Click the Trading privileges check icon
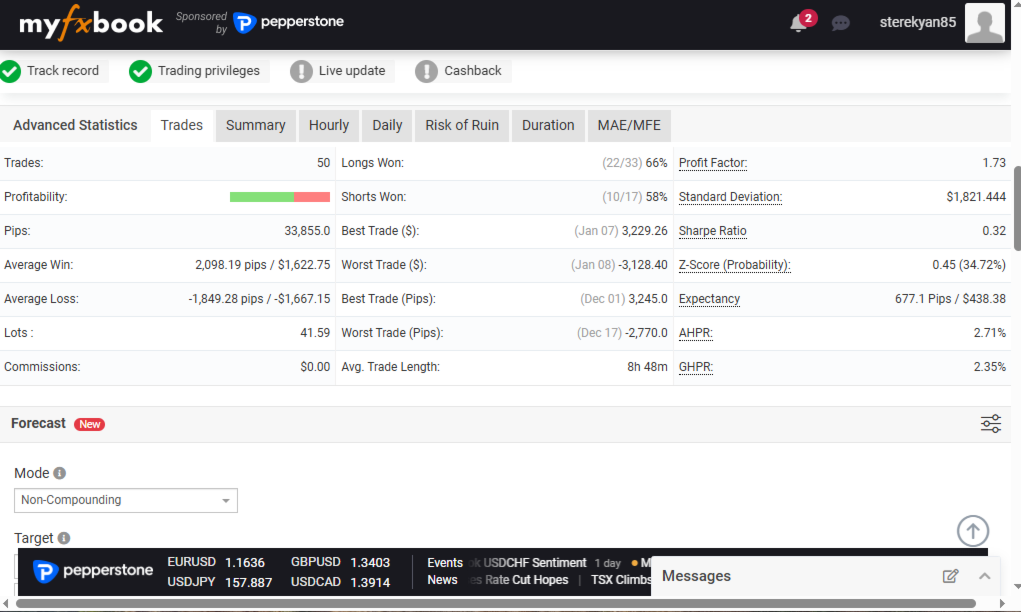 click(140, 72)
